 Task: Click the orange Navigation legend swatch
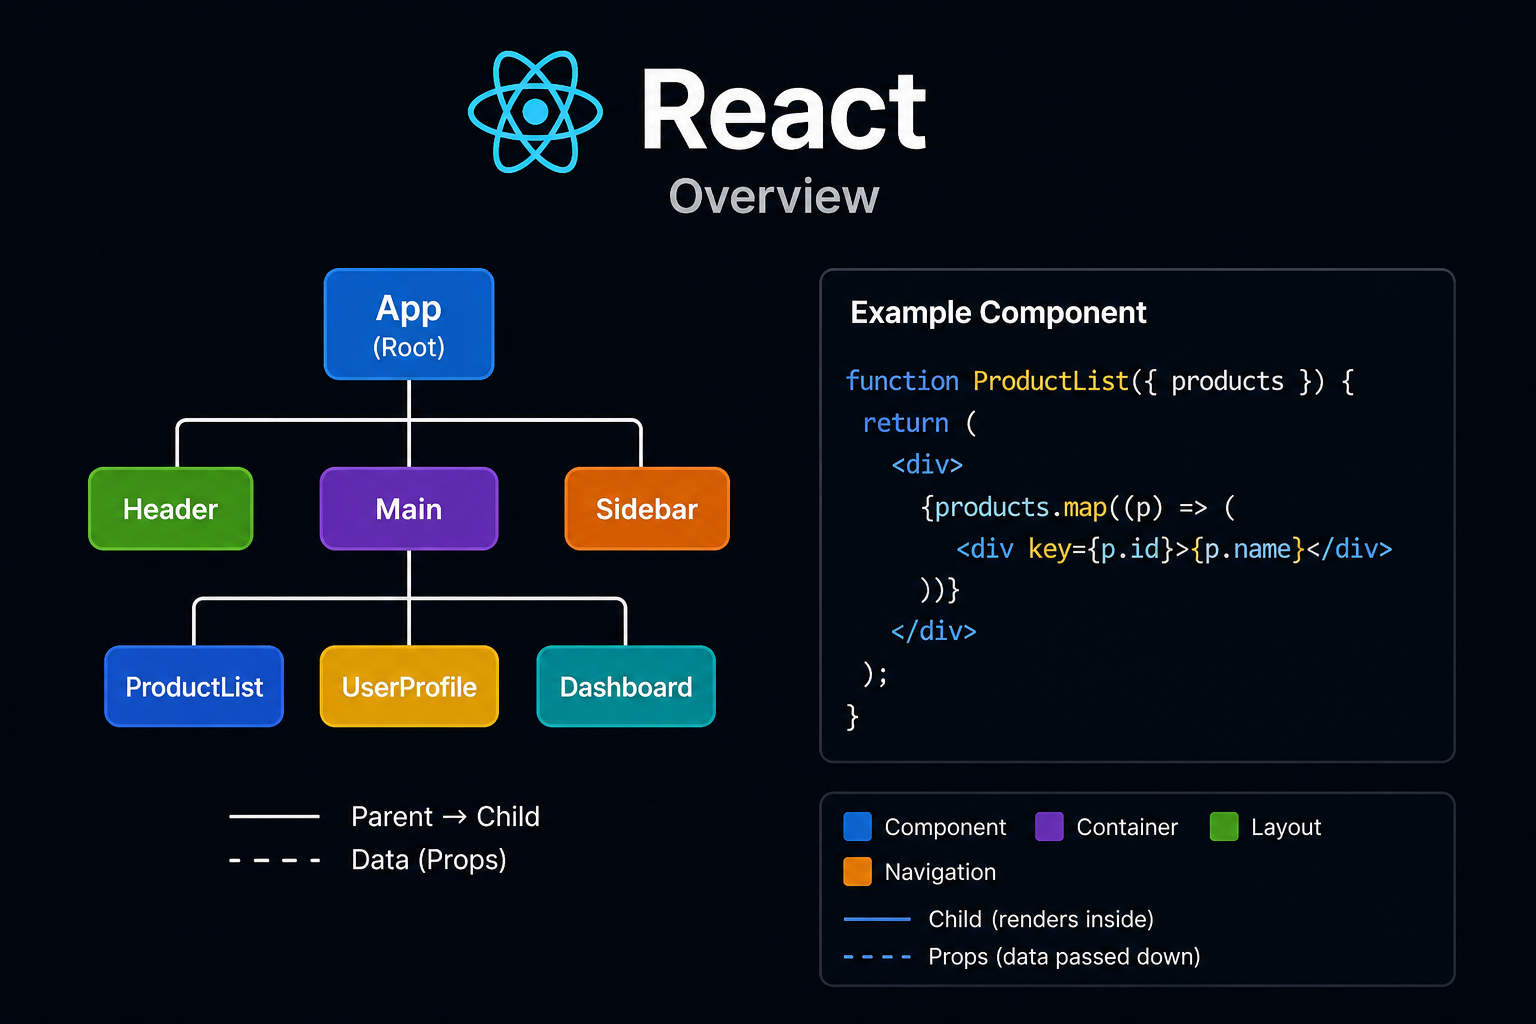click(858, 872)
